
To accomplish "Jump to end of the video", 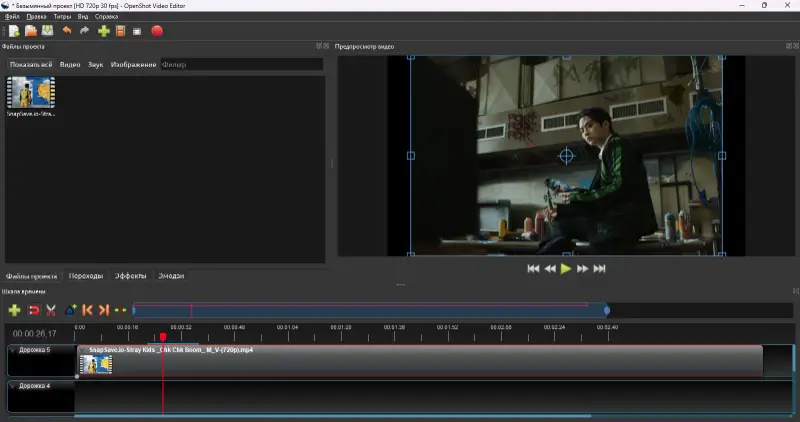I will point(599,268).
